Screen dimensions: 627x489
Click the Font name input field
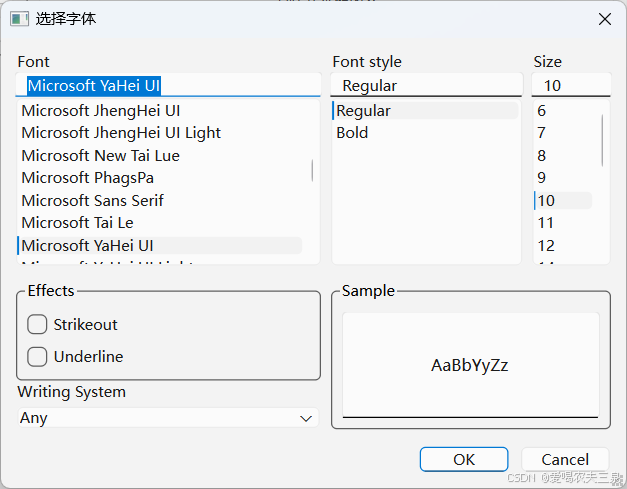[x=168, y=85]
